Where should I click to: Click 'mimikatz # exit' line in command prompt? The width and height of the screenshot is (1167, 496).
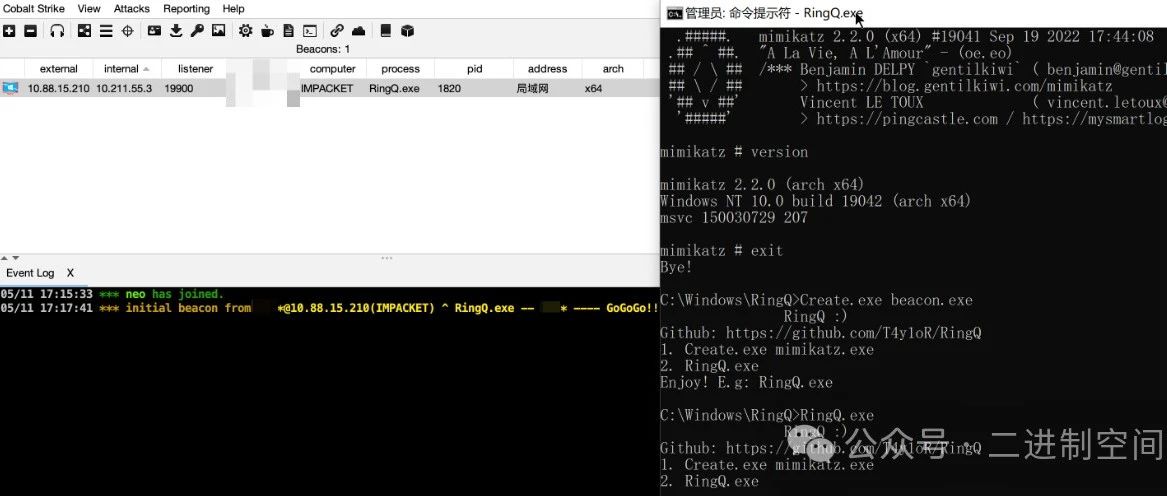[x=721, y=251]
